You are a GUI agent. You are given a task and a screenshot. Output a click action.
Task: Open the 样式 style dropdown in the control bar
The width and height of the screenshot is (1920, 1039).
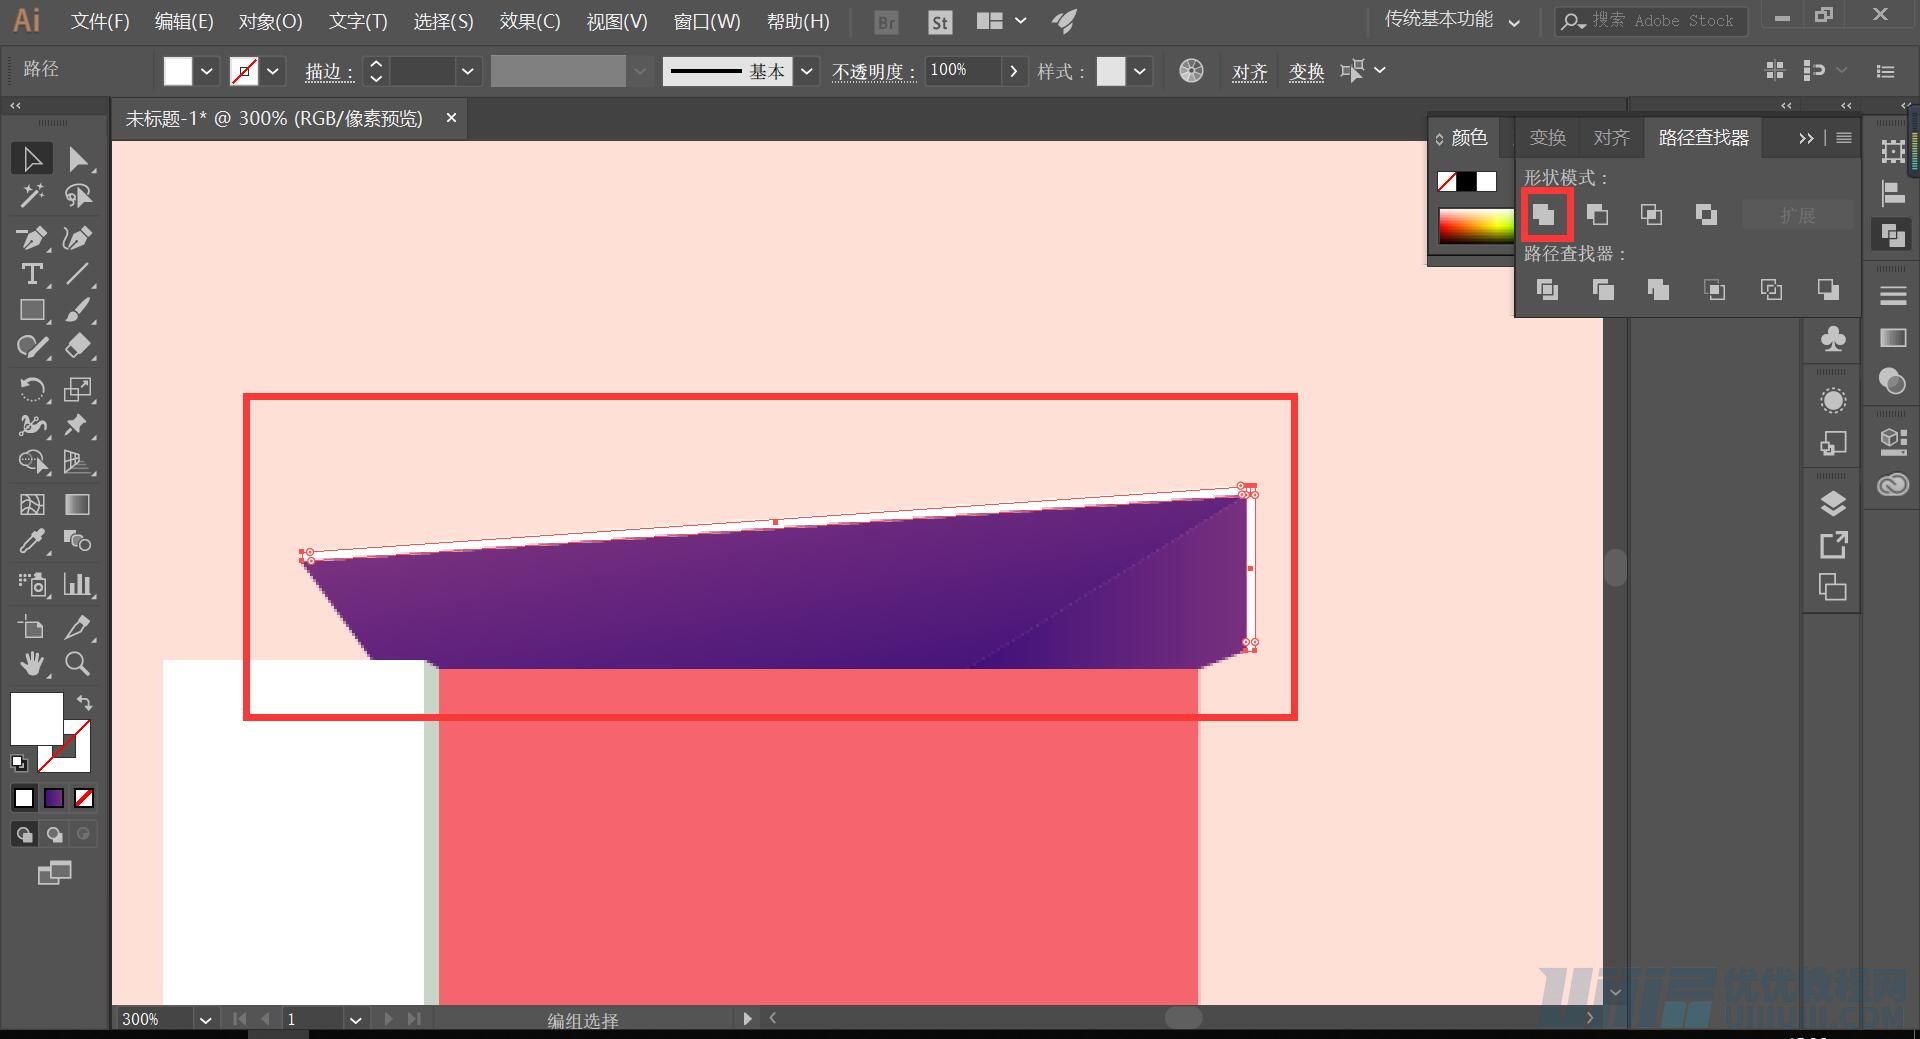[1138, 71]
